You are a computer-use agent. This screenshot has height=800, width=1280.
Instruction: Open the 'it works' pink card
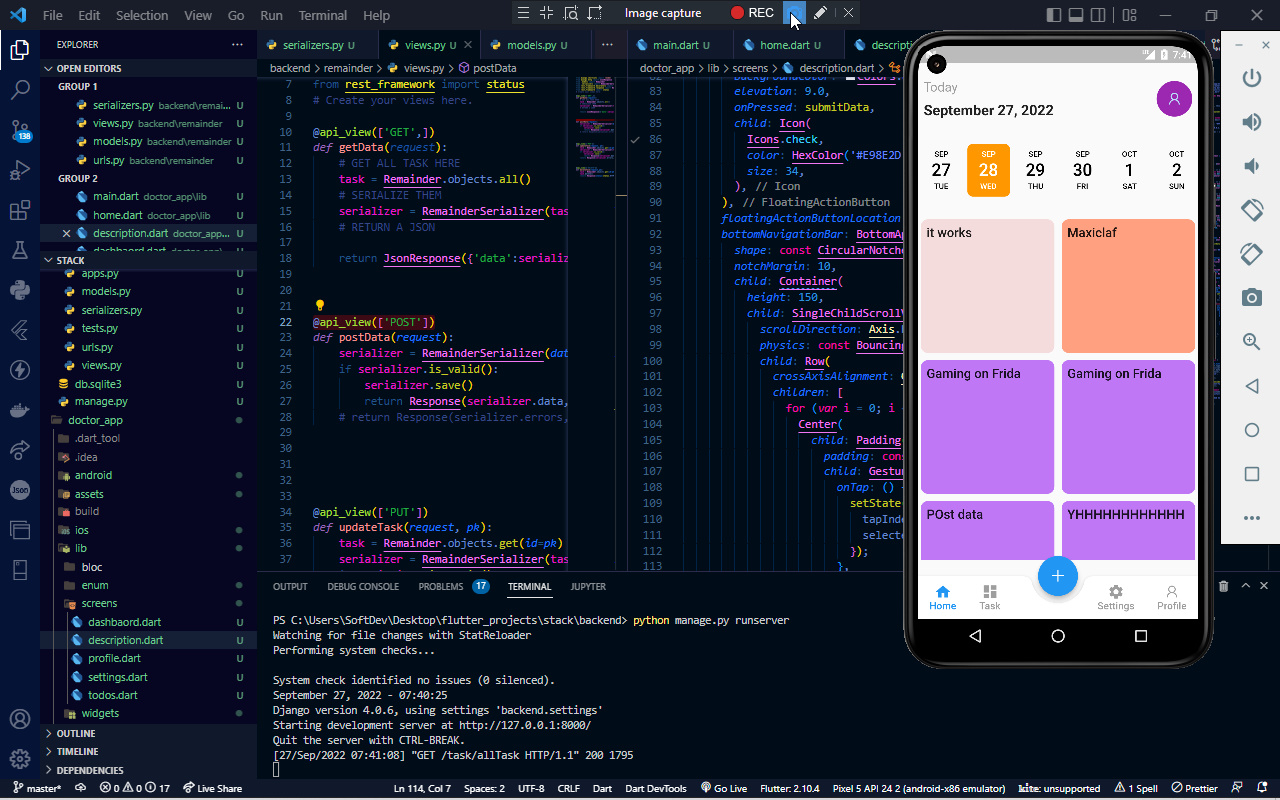(988, 286)
